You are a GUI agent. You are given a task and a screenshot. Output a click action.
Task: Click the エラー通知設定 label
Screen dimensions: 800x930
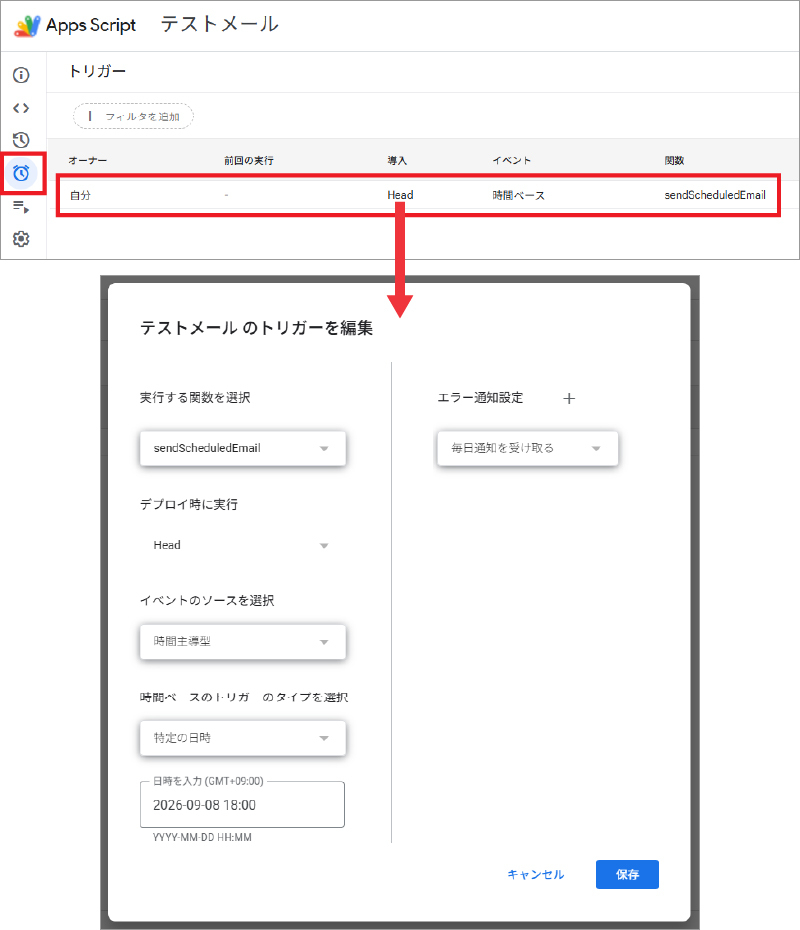(x=480, y=398)
